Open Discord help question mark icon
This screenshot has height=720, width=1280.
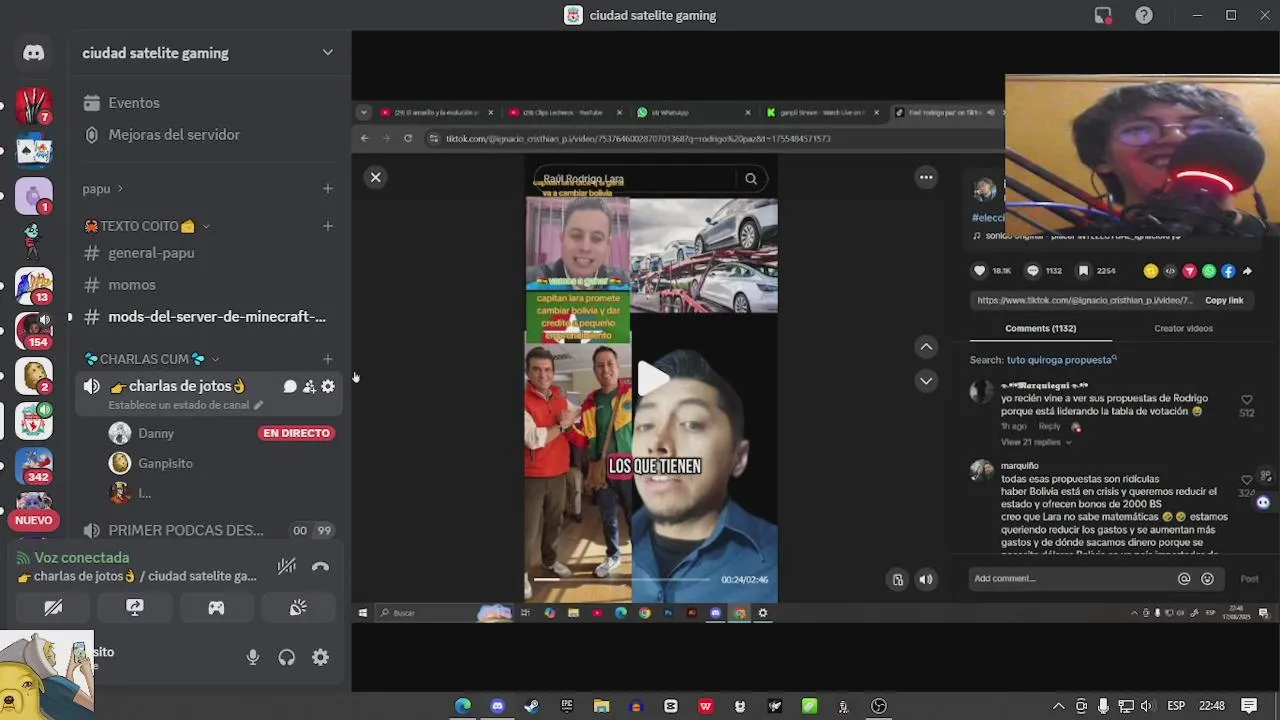[1144, 15]
